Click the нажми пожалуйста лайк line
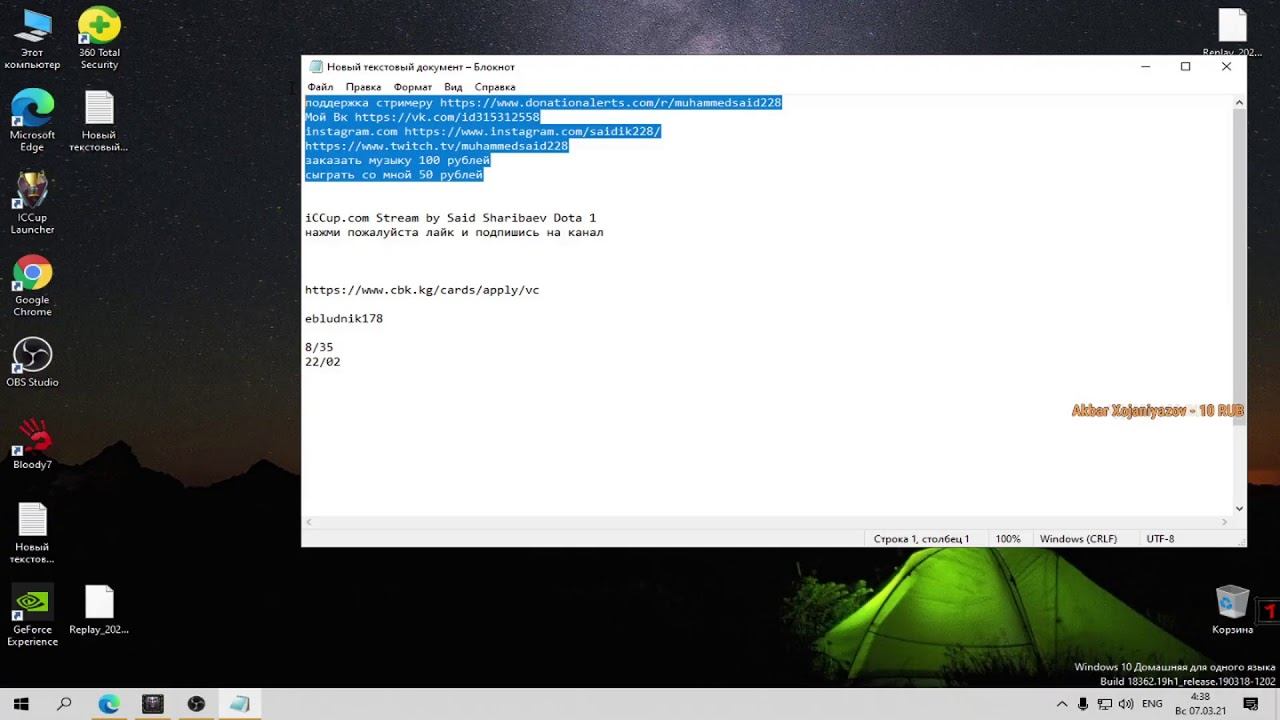 click(x=454, y=232)
